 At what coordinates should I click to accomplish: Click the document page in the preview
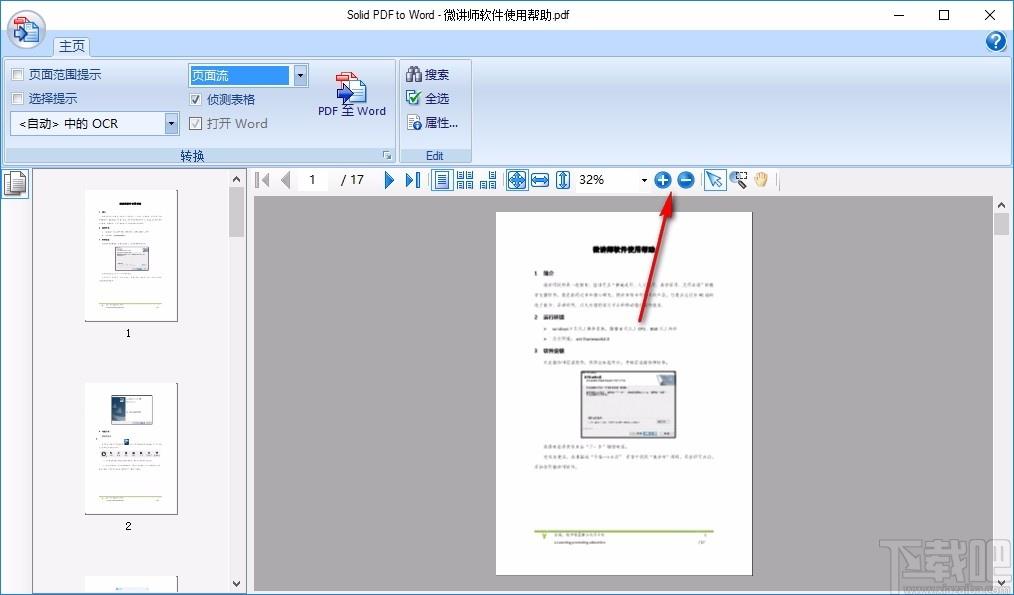point(624,393)
